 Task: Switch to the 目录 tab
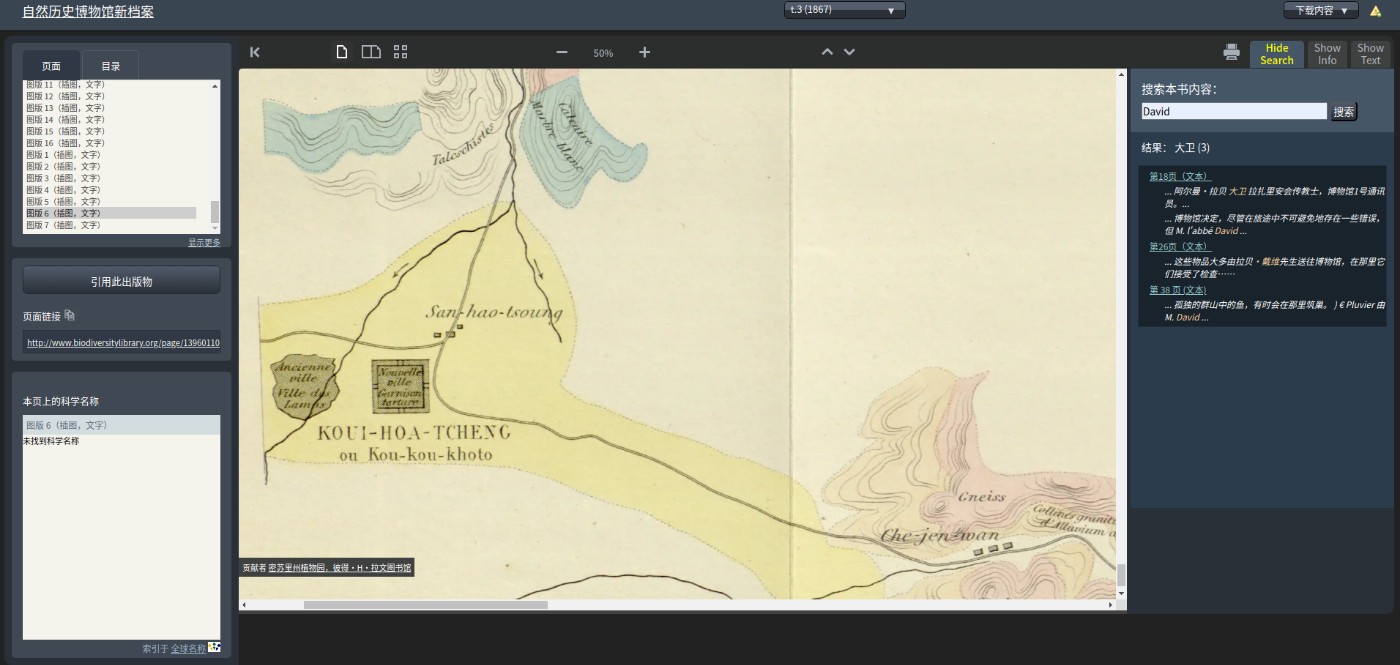[x=111, y=65]
